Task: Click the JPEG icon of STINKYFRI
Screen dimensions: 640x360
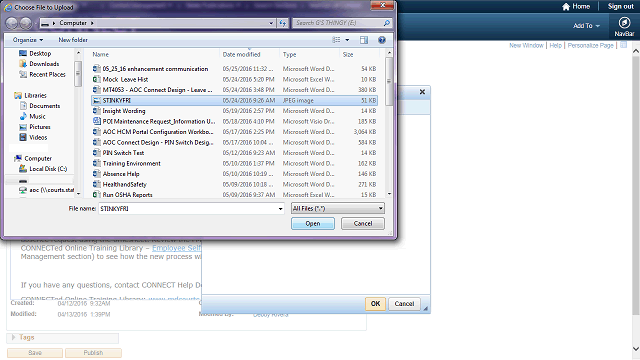Action: (x=96, y=100)
